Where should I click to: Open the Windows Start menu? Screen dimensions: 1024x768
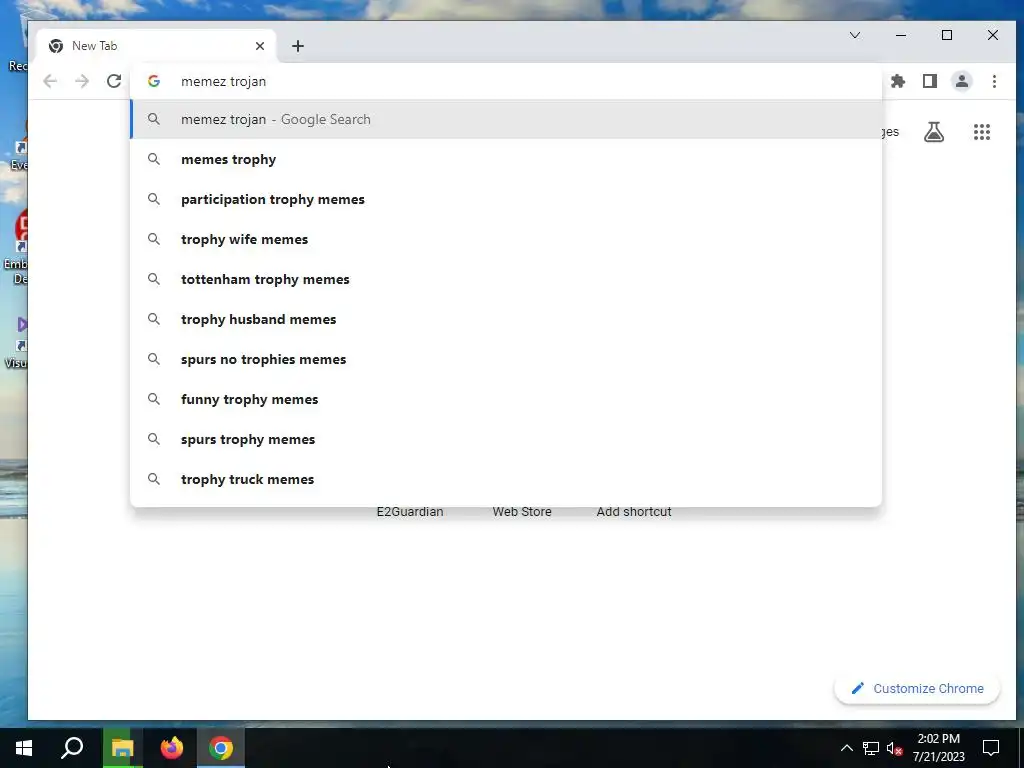coord(24,748)
